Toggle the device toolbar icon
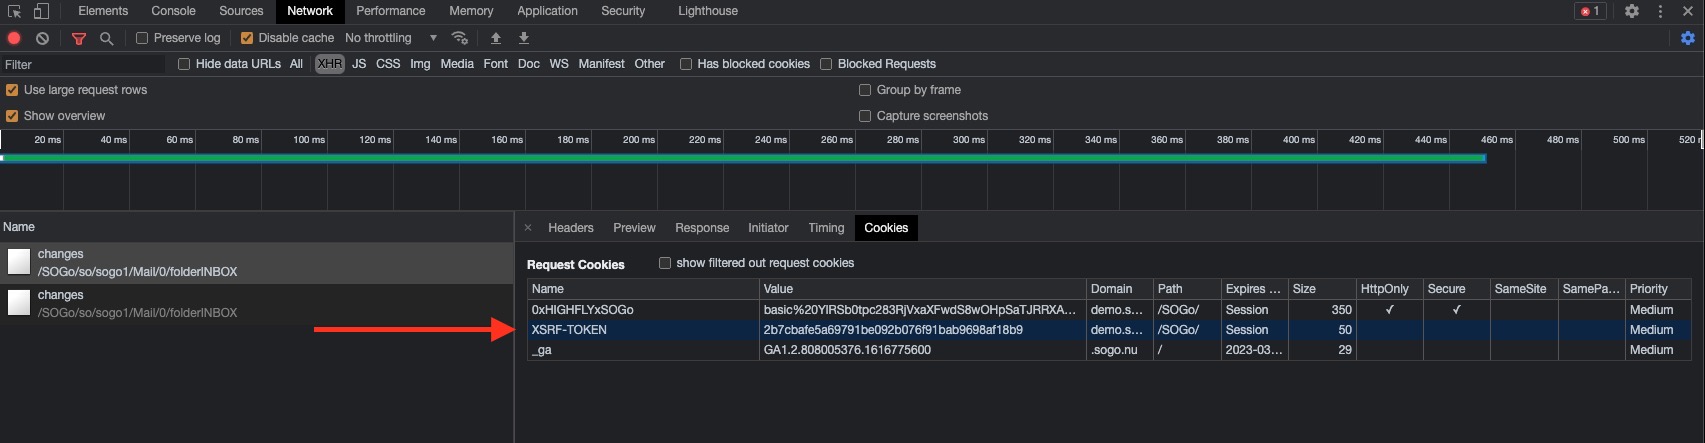 point(41,11)
